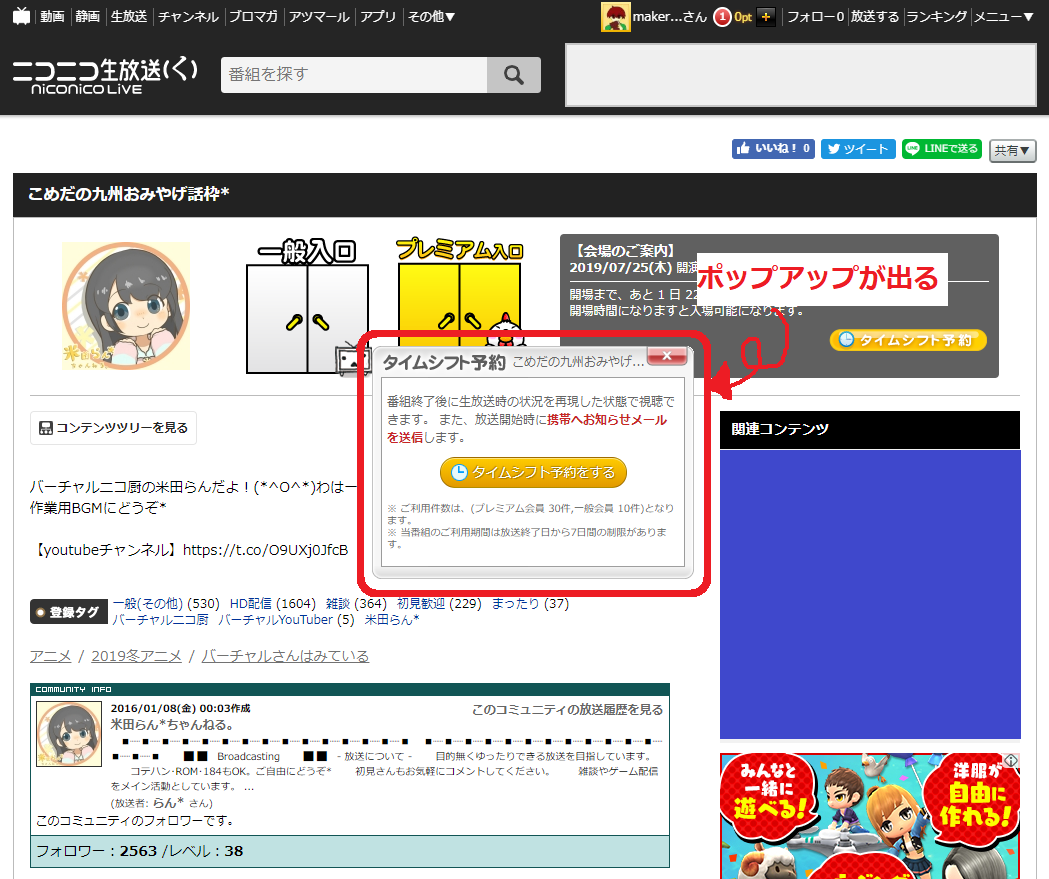The image size is (1049, 879).
Task: Click the magnifier search button
Action: 514,74
